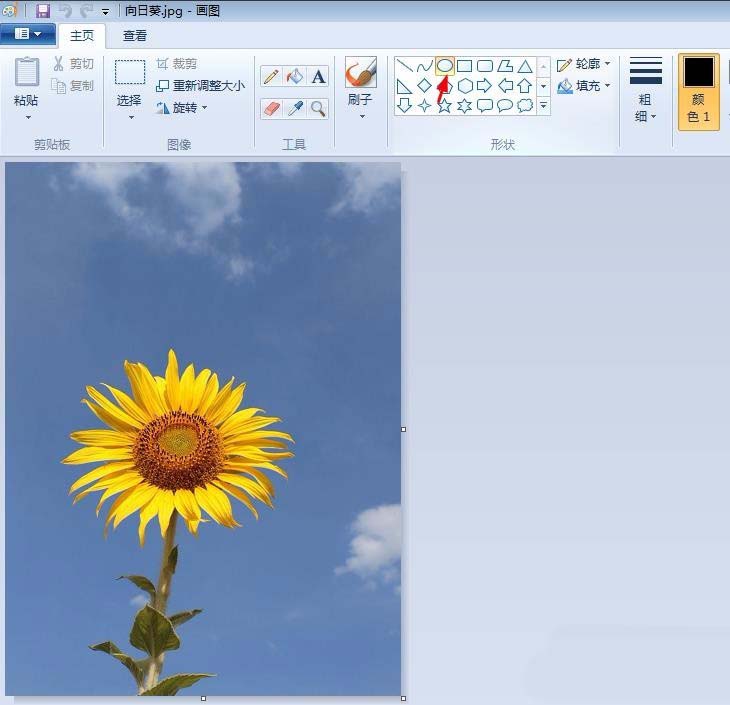Select the Color picker eyedropper tool

click(x=295, y=109)
